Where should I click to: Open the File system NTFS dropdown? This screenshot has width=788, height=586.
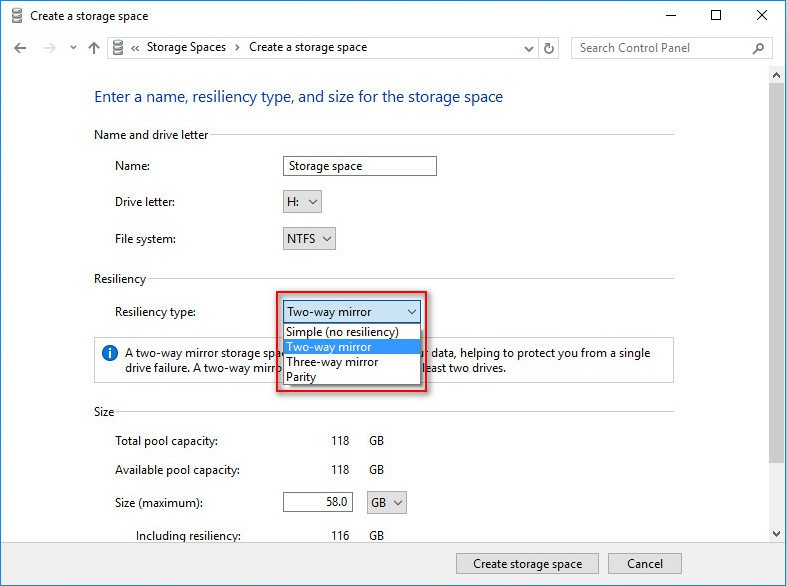pos(310,239)
